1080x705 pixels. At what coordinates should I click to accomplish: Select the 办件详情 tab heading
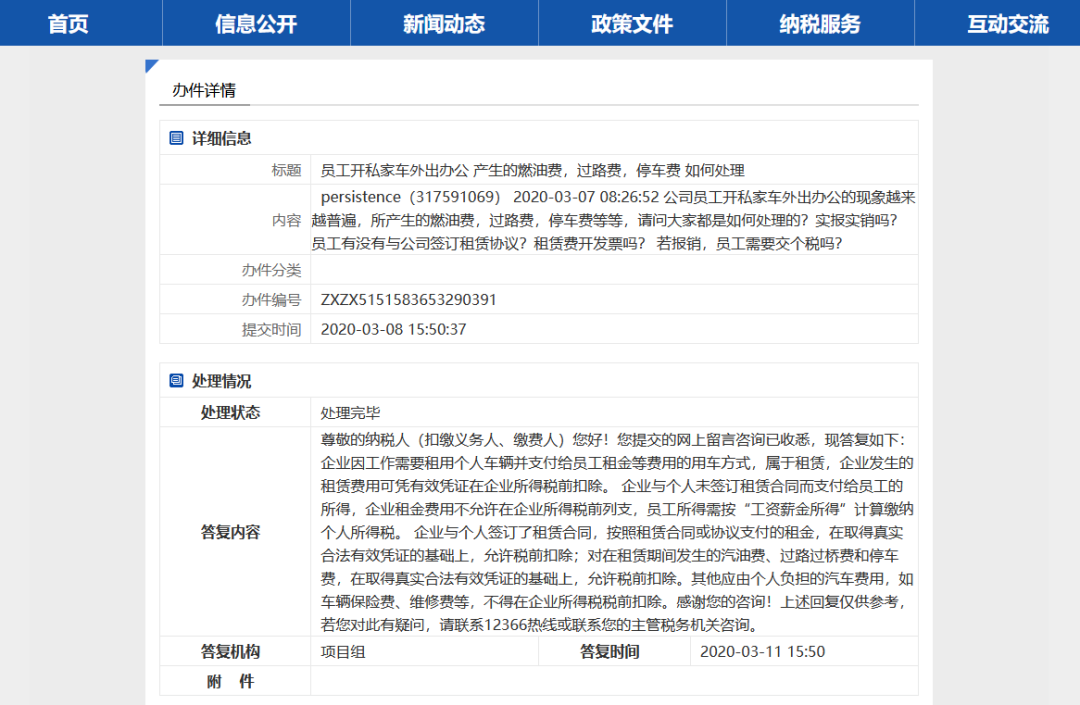click(x=204, y=90)
